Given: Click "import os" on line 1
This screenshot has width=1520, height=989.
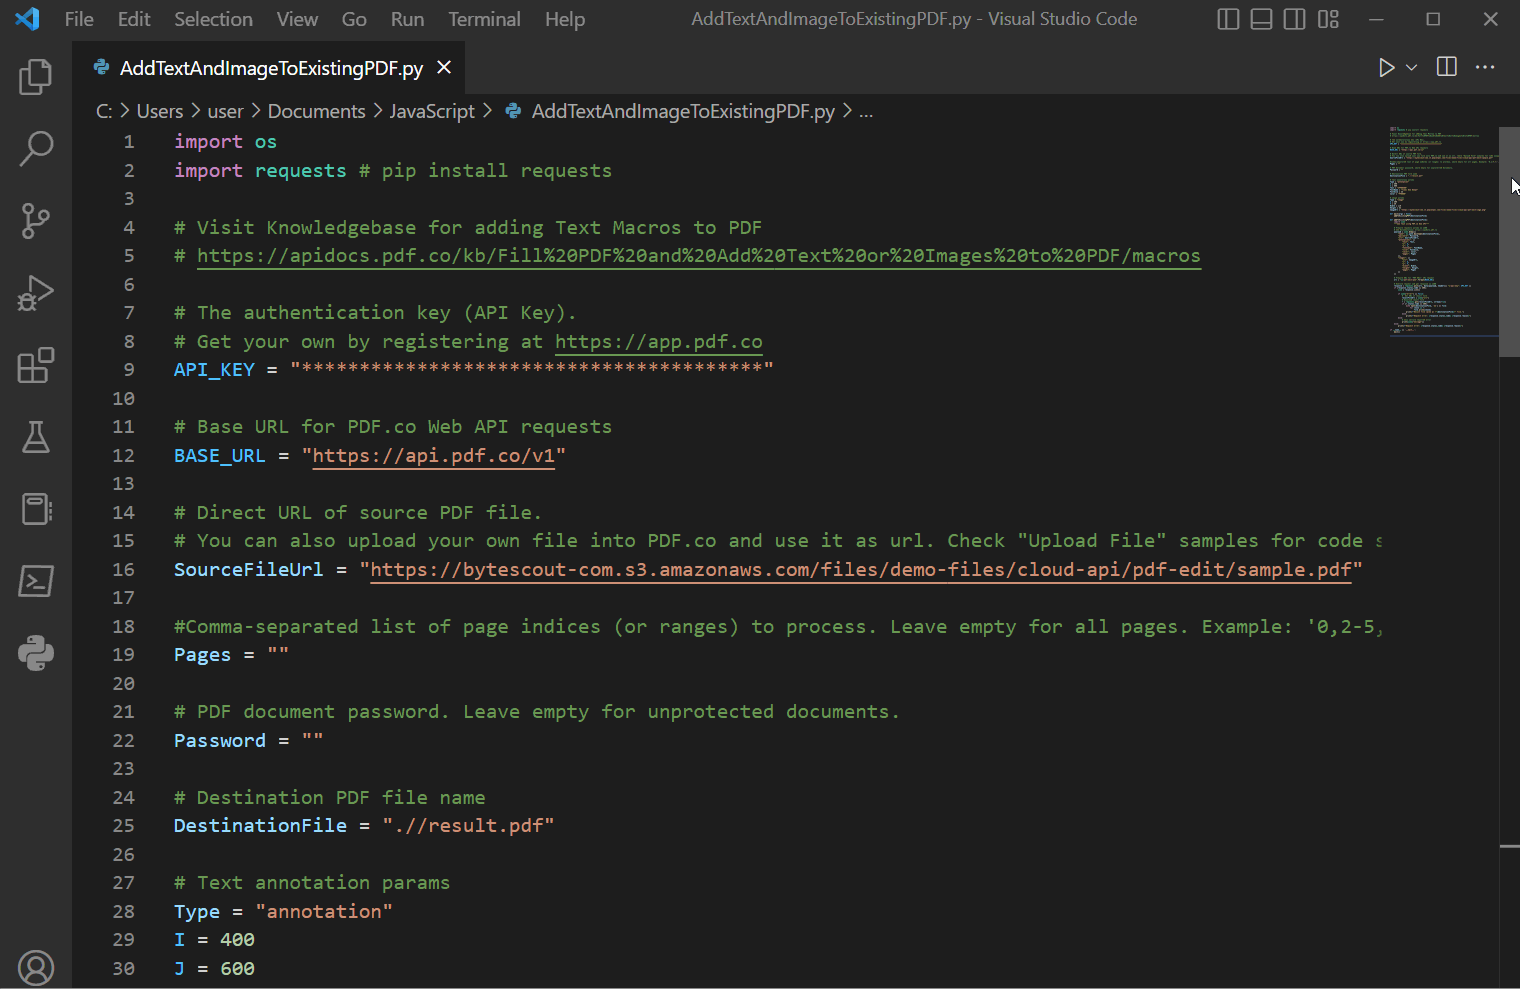Looking at the screenshot, I should tap(225, 142).
